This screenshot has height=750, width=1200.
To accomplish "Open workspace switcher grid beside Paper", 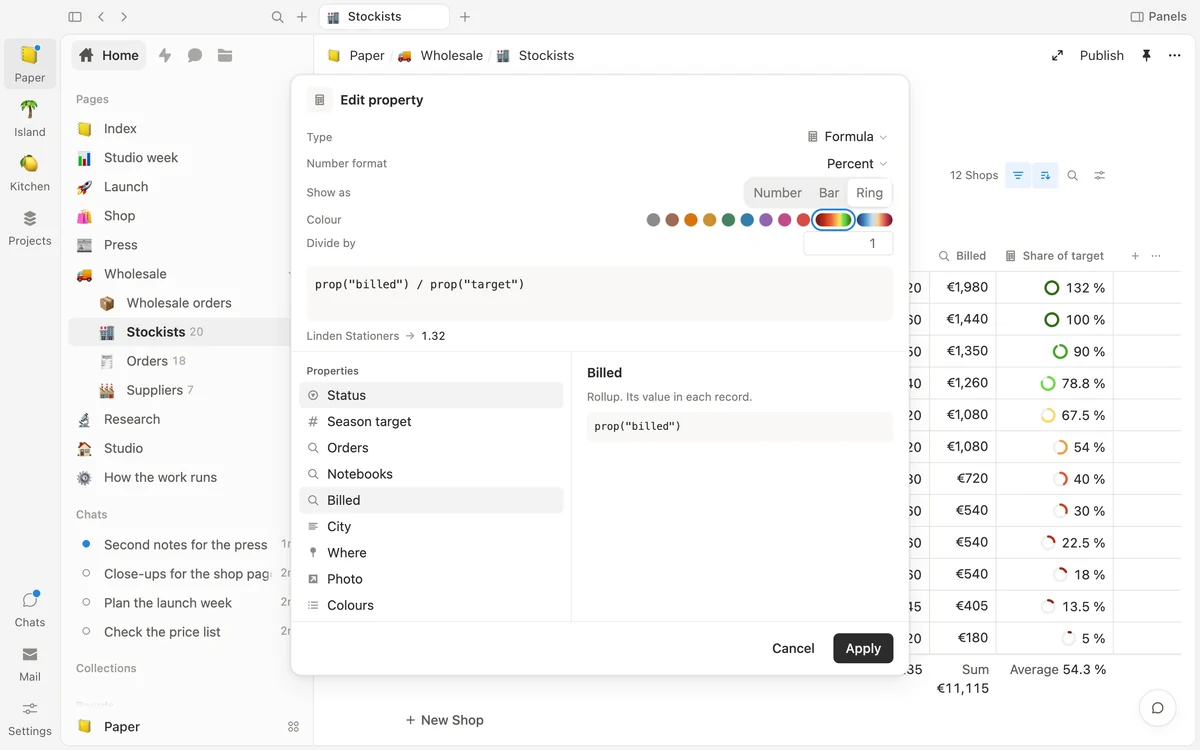I will (x=293, y=727).
